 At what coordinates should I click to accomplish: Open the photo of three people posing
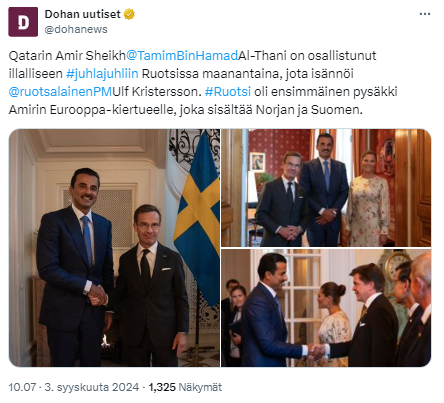coord(326,188)
